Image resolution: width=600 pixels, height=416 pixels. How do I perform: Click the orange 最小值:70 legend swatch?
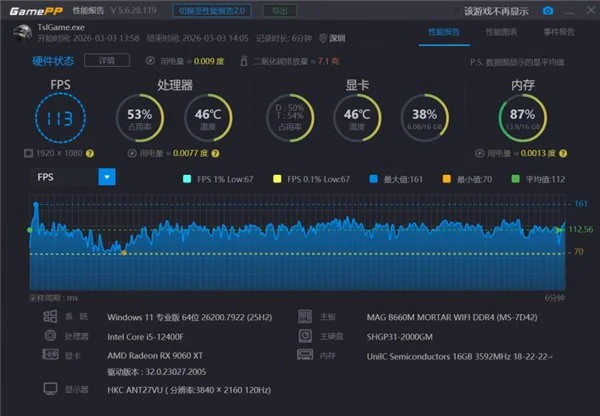pos(447,179)
